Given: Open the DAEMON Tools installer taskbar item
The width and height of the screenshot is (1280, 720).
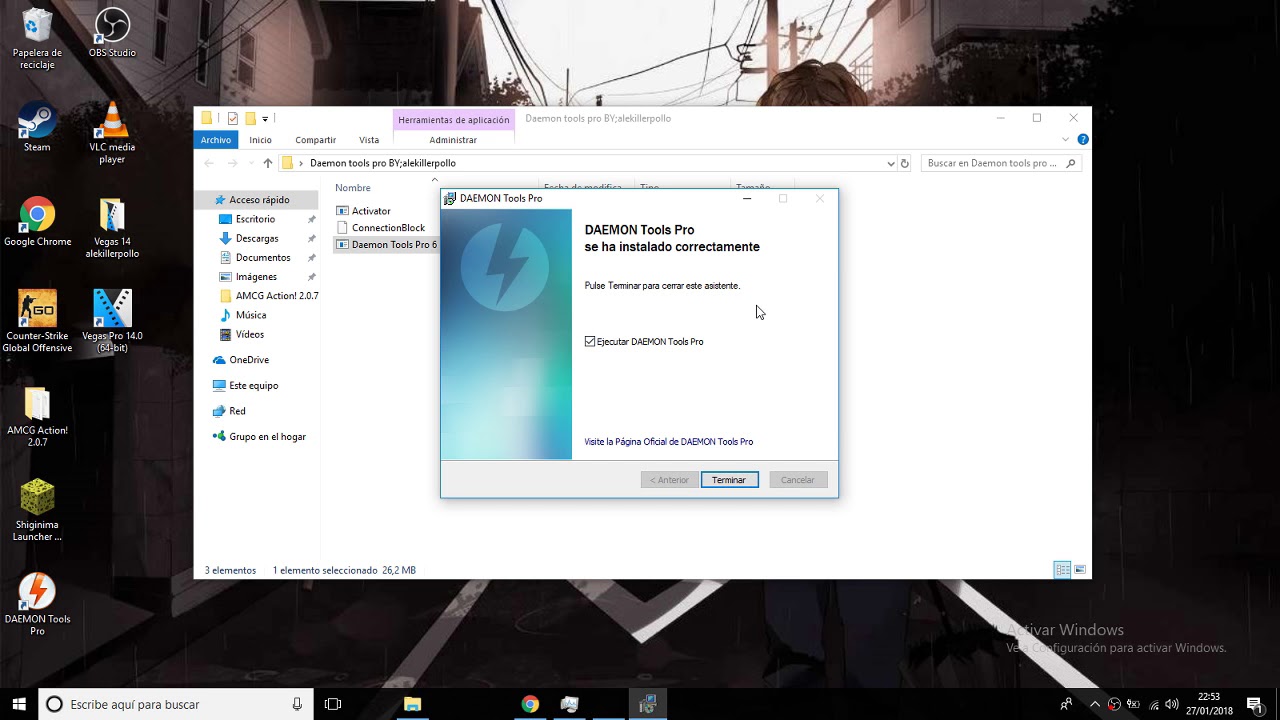Looking at the screenshot, I should pos(647,704).
